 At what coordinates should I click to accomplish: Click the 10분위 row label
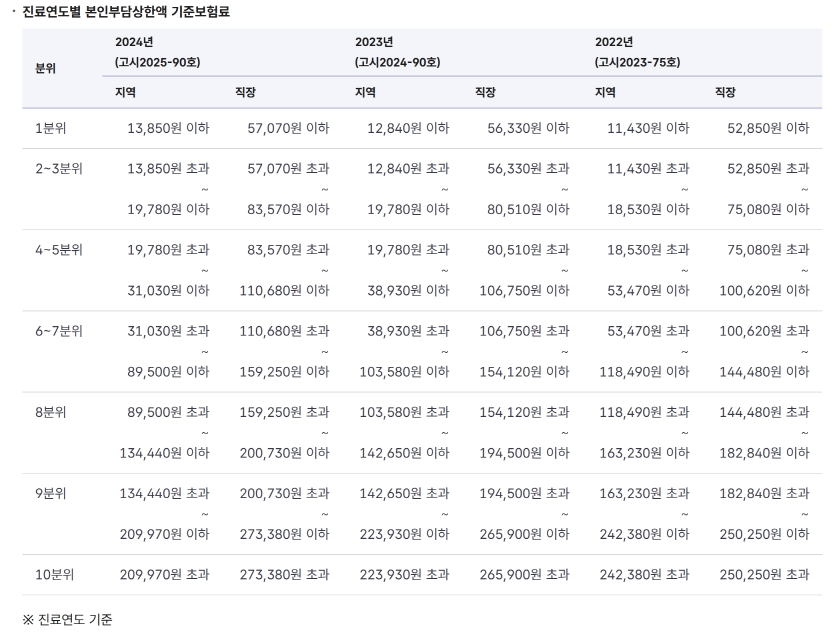pos(55,575)
